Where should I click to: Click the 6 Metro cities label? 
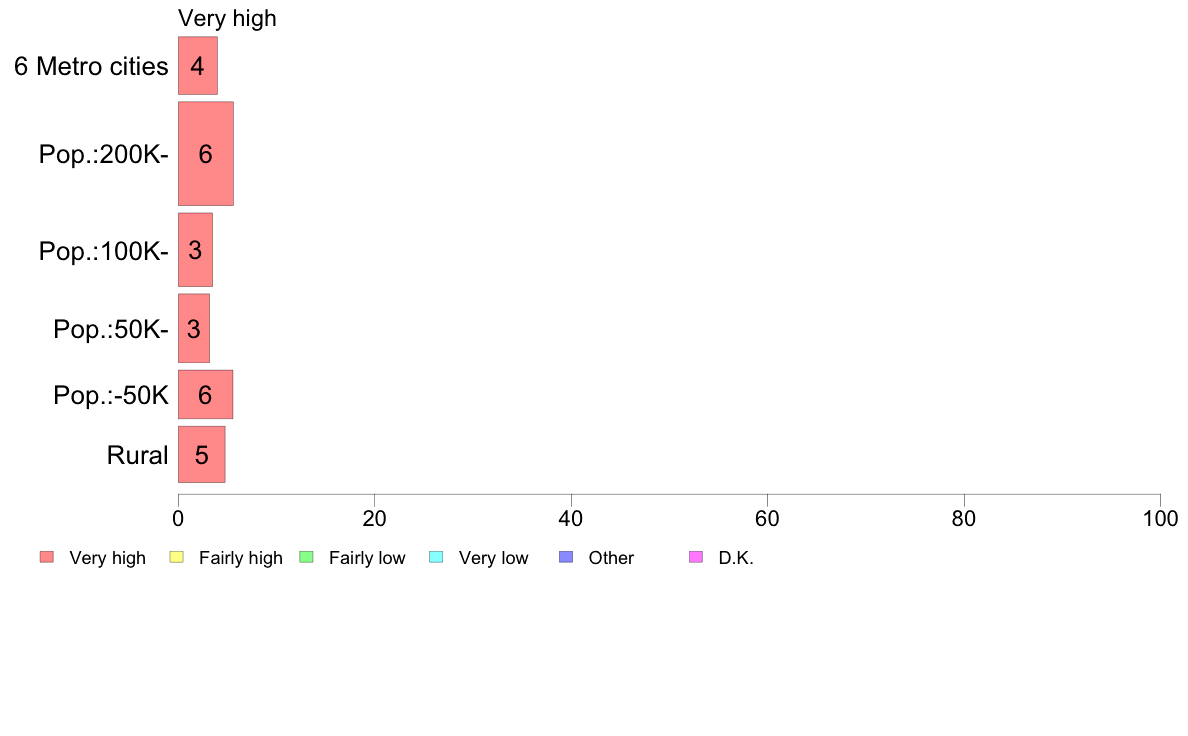click(x=91, y=67)
